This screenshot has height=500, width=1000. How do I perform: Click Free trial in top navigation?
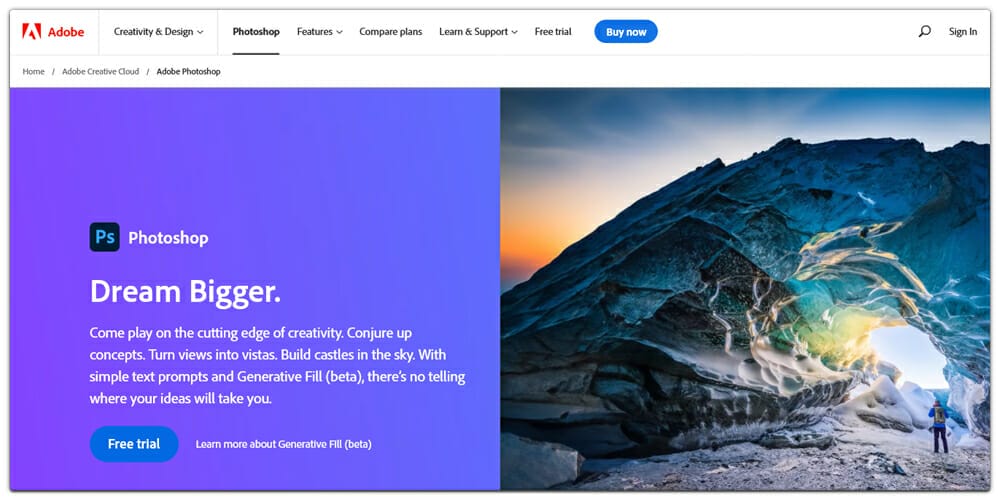(553, 32)
